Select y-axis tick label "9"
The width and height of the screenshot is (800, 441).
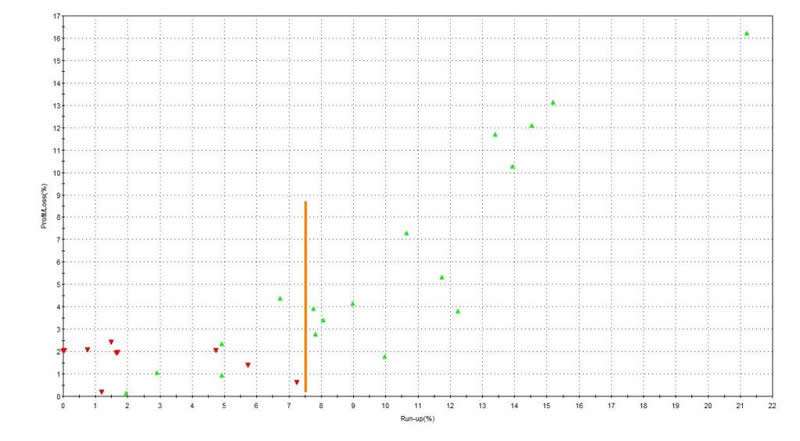58,195
